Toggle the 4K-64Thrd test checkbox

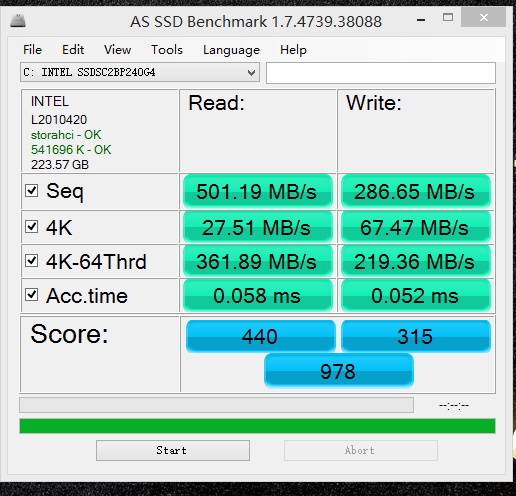coord(32,261)
